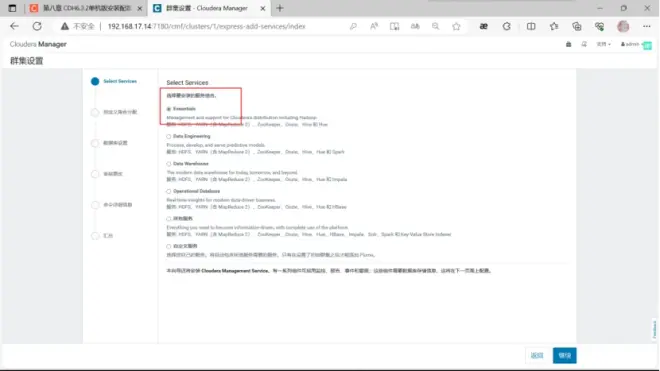Image resolution: width=660 pixels, height=371 pixels.
Task: Open the favorites list icon
Action: coord(554,26)
